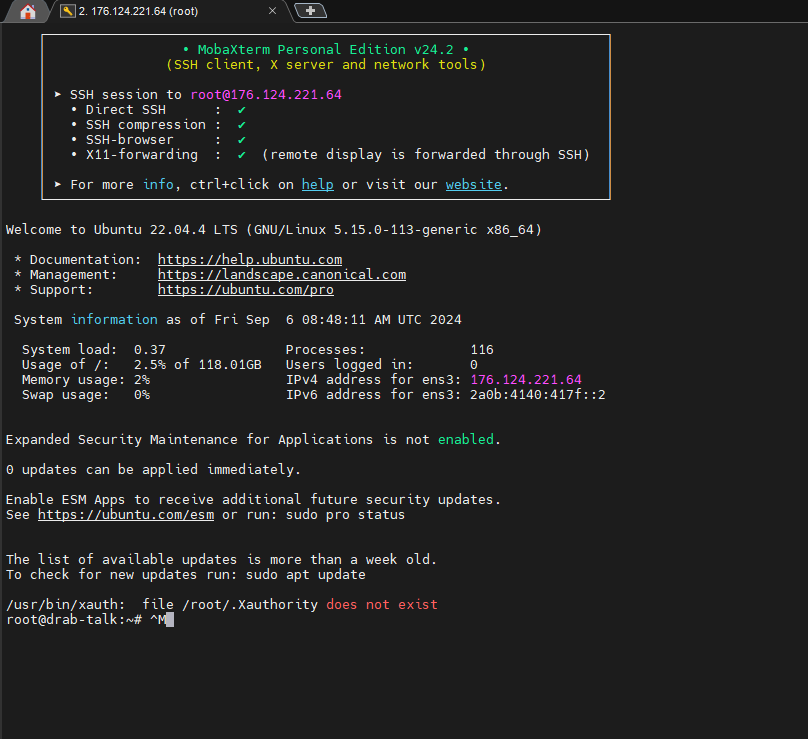This screenshot has width=808, height=739.
Task: Open https://help.ubuntu.com documentation link
Action: 250,259
